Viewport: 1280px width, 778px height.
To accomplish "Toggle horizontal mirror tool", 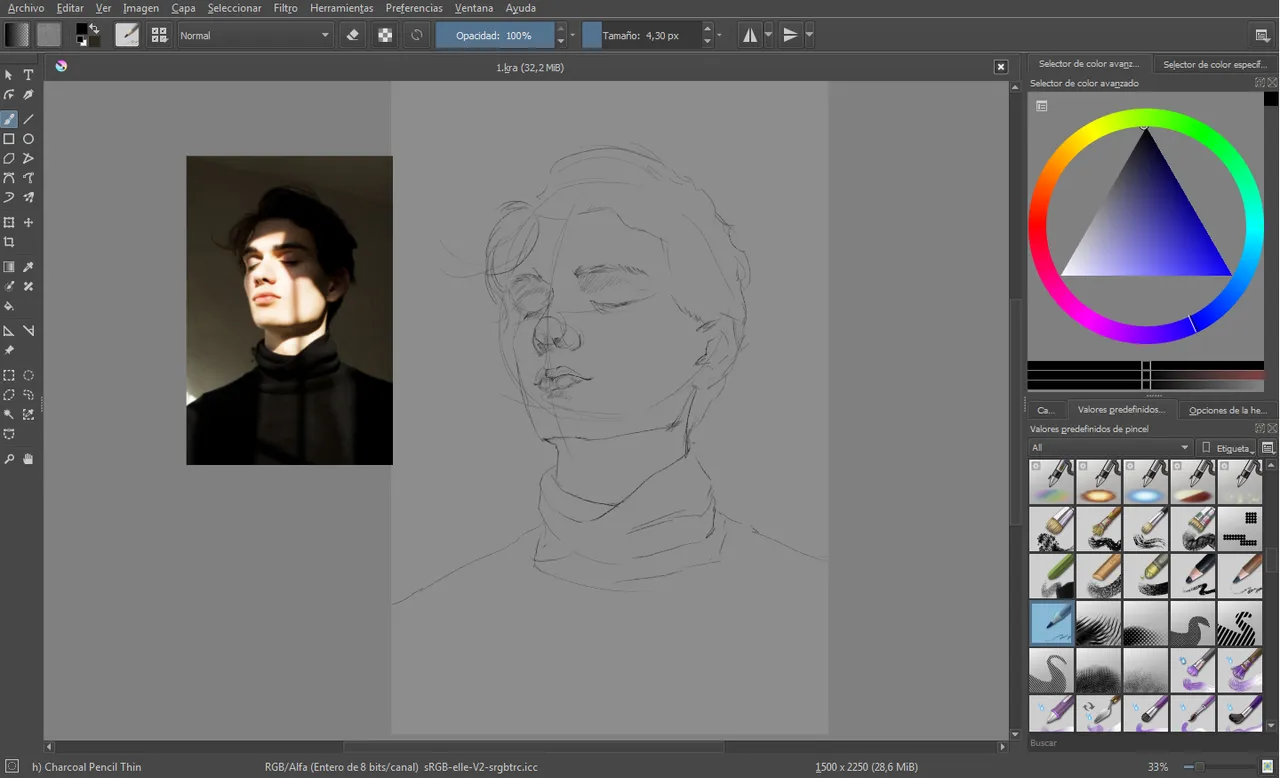I will point(749,35).
